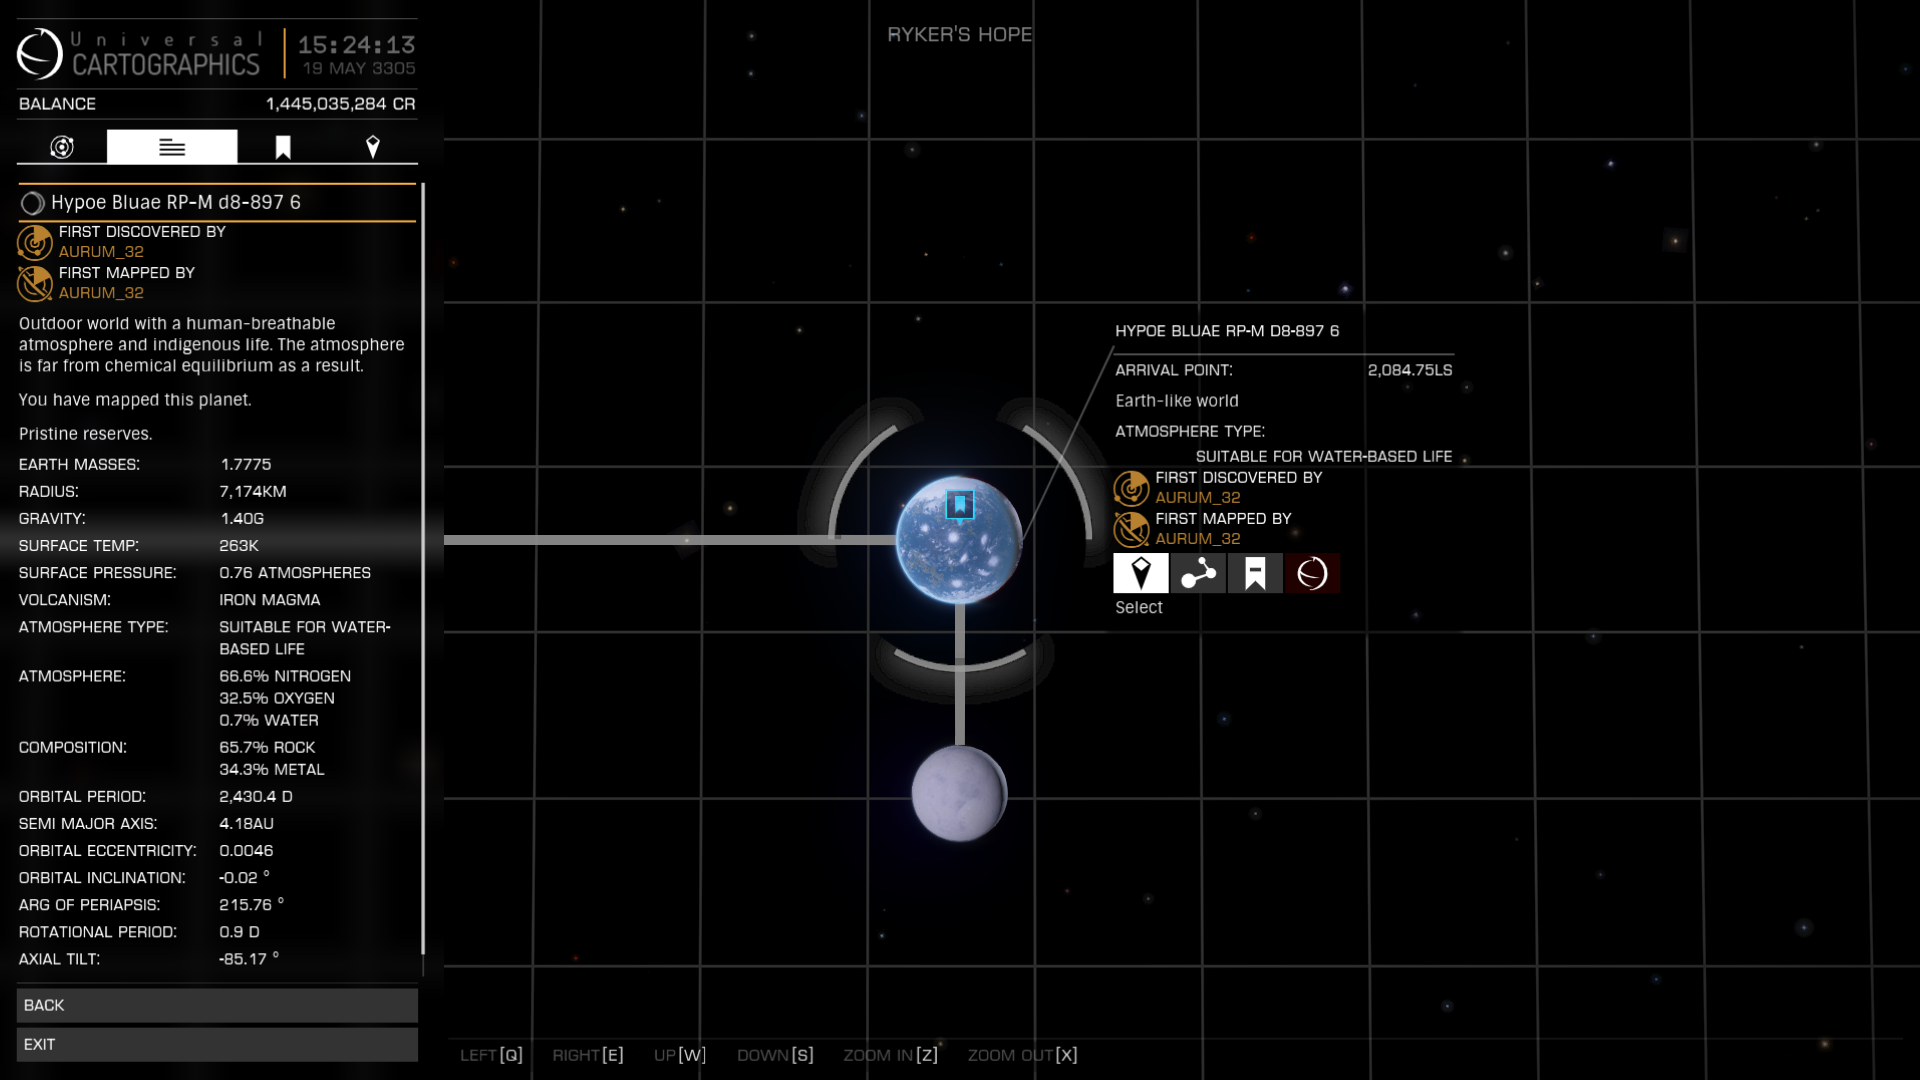This screenshot has height=1080, width=1920.
Task: Open the navigation marker tab
Action: tap(373, 147)
